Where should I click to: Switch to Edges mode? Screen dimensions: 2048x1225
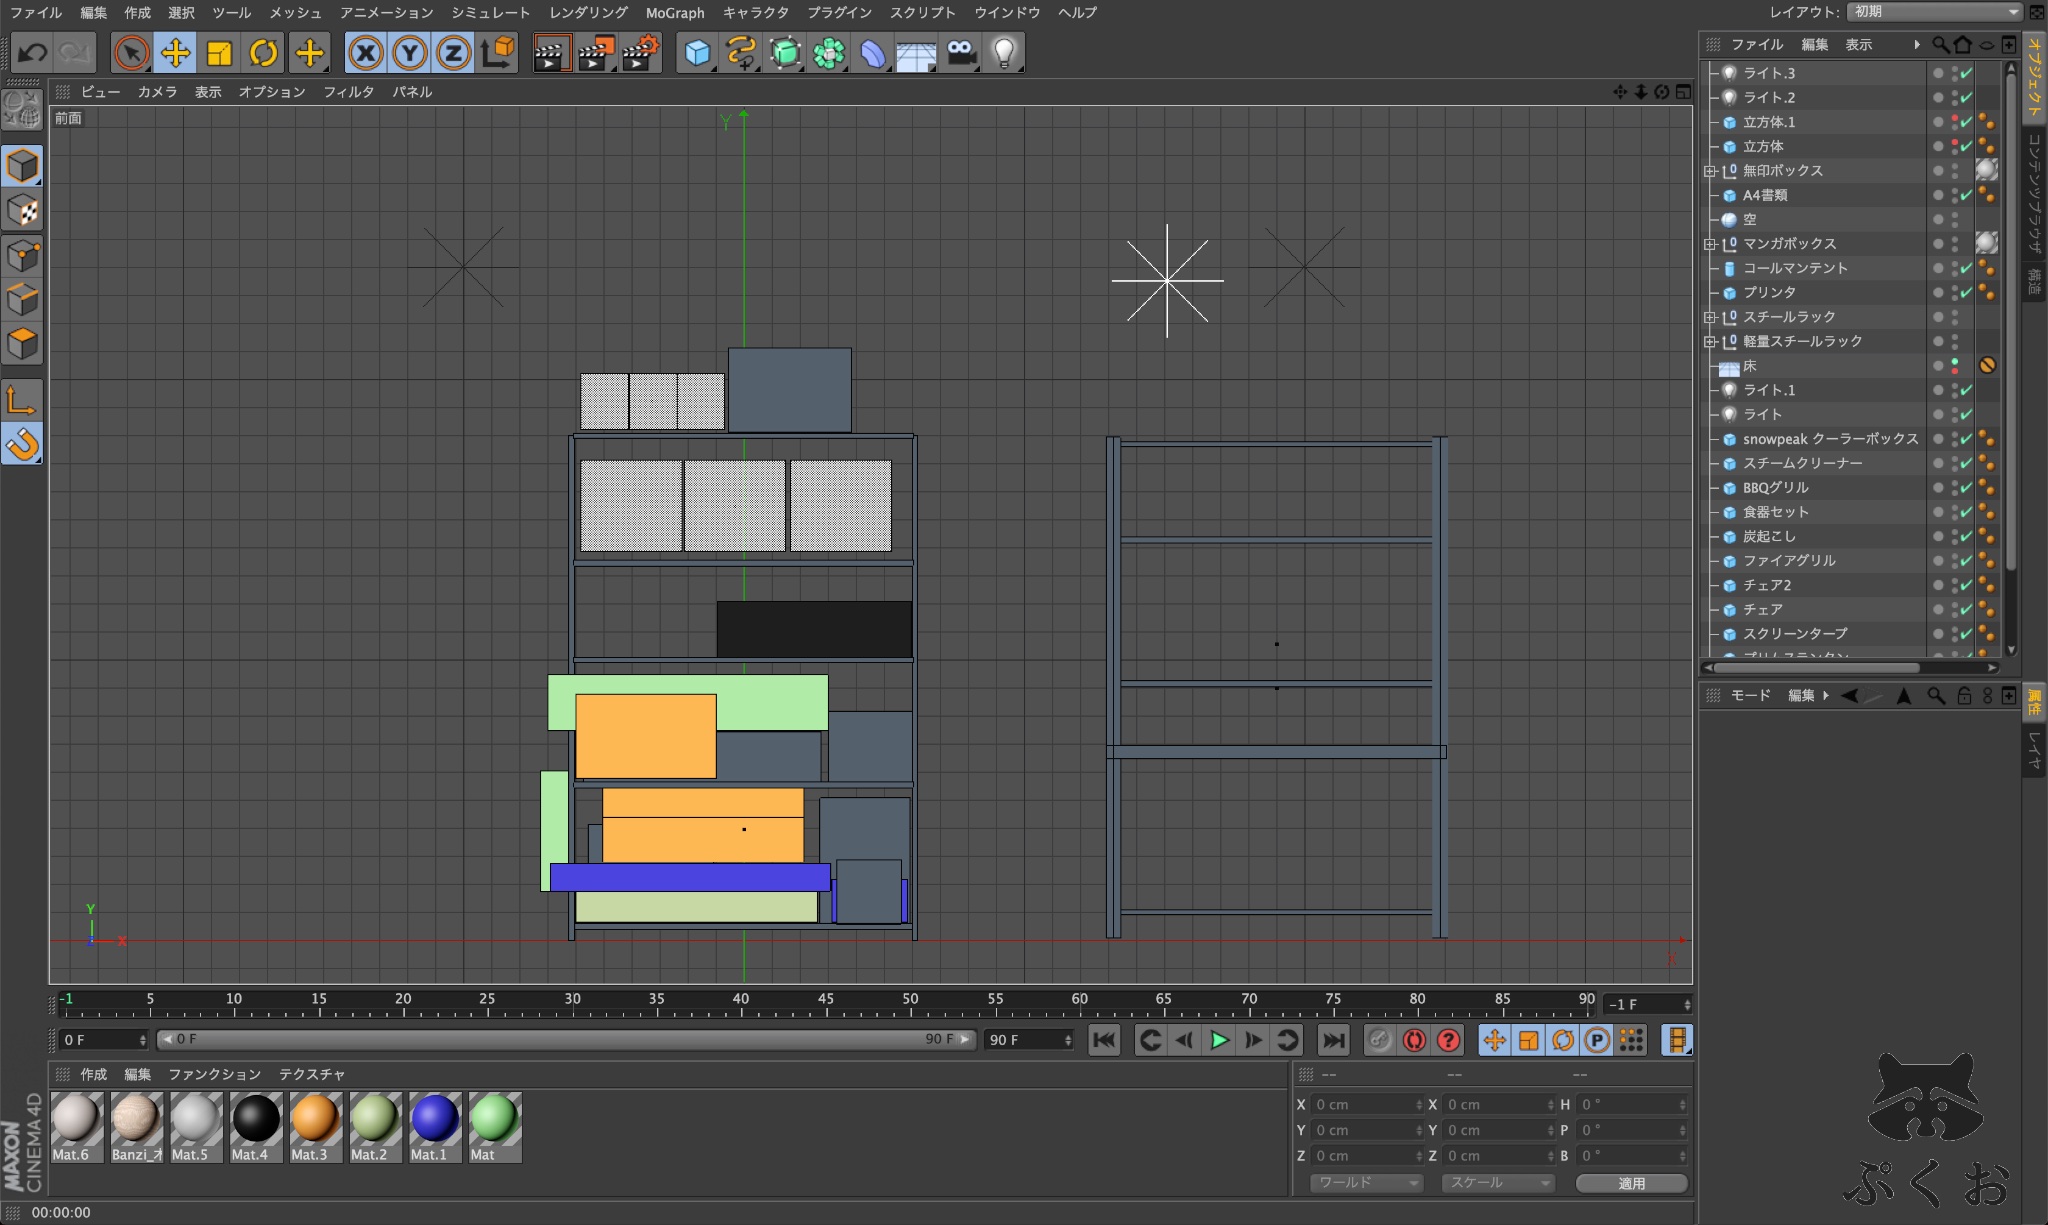[x=22, y=300]
